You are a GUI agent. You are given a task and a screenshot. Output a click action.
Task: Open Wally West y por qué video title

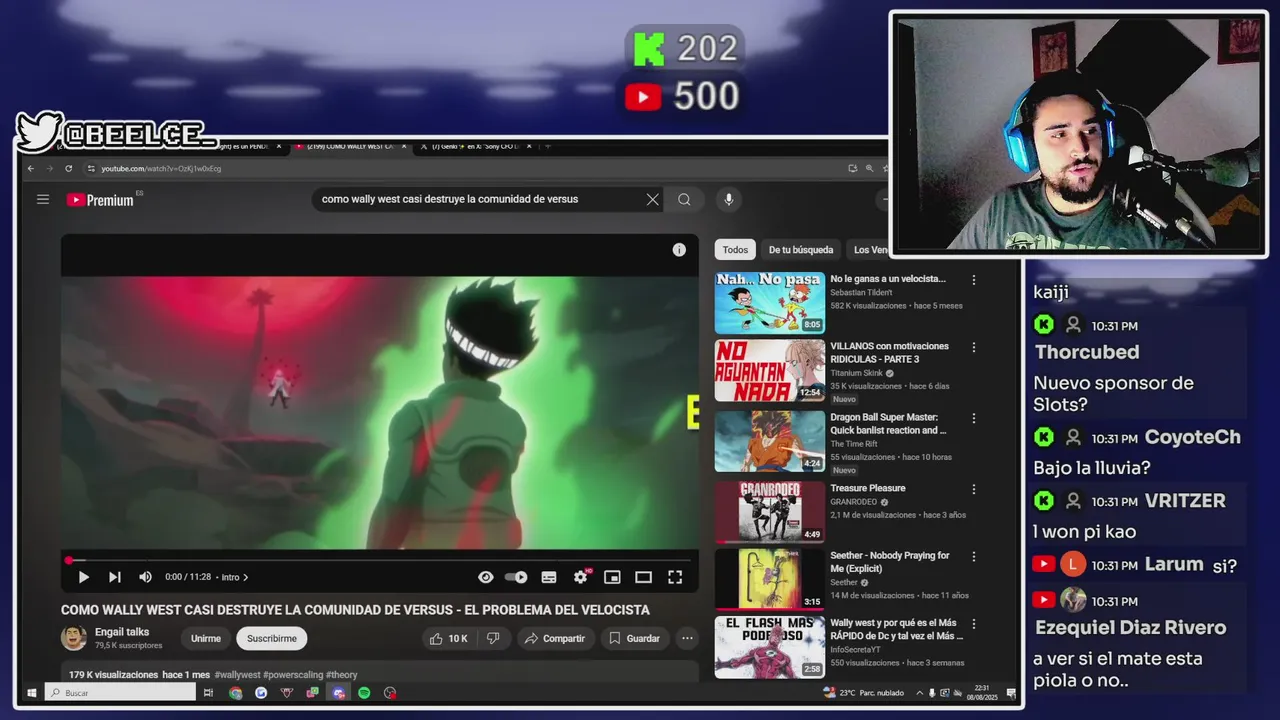pyautogui.click(x=896, y=629)
